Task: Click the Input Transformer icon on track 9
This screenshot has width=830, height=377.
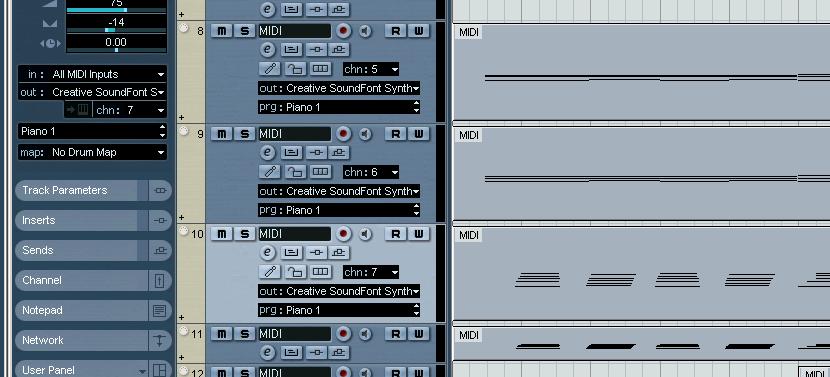Action: point(291,153)
